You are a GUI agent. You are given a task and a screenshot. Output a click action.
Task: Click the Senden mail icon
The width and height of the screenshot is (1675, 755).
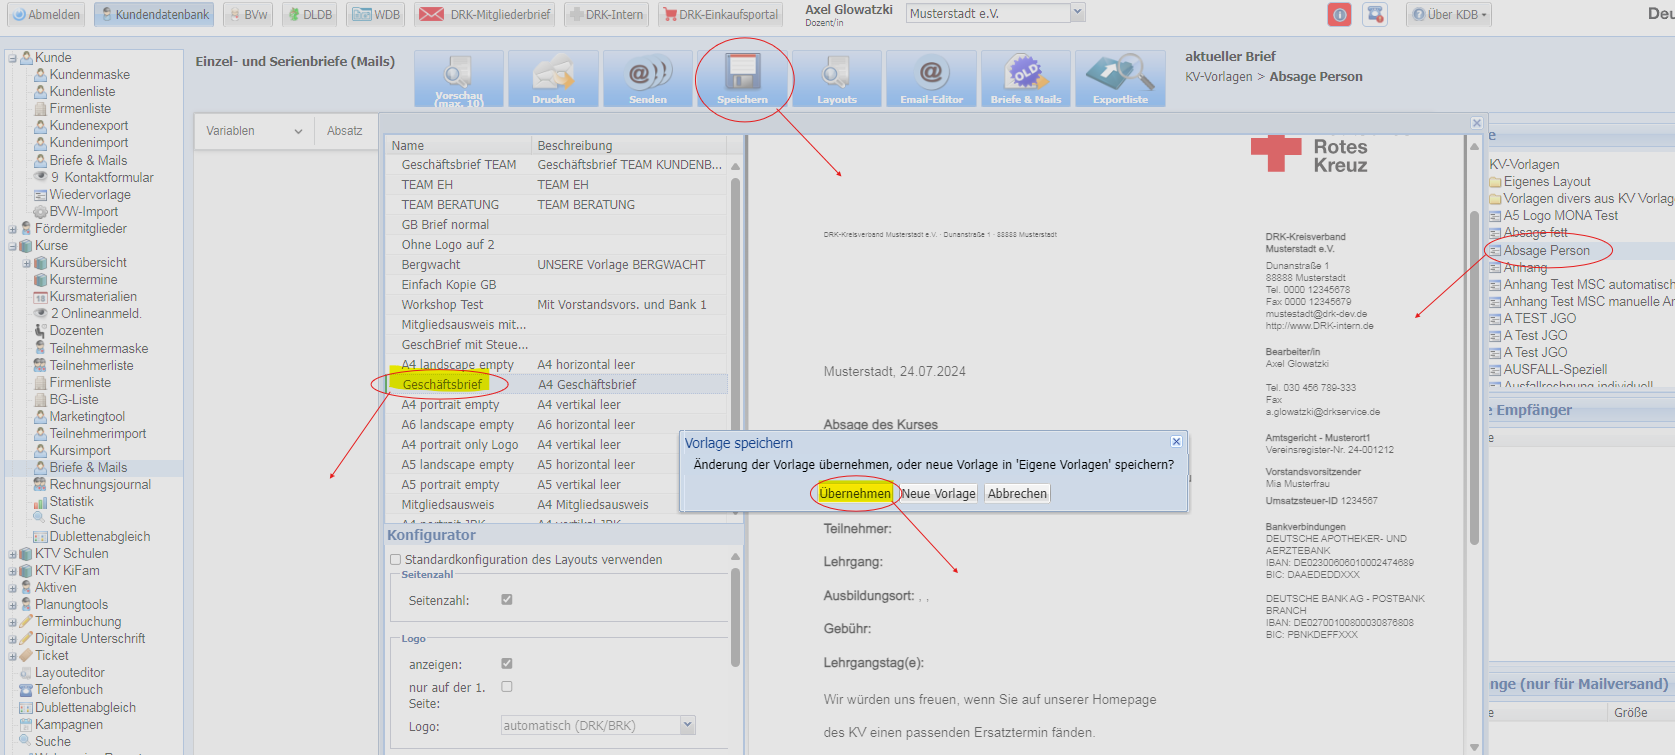648,78
